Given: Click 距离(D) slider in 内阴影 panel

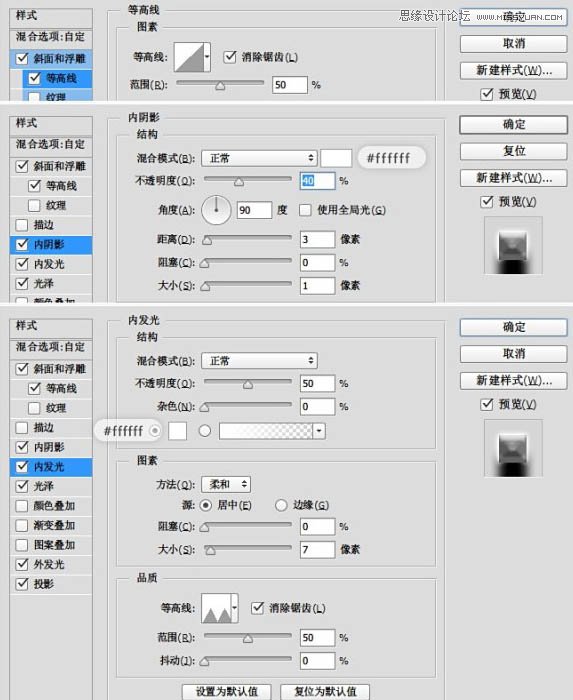Looking at the screenshot, I should pos(248,239).
